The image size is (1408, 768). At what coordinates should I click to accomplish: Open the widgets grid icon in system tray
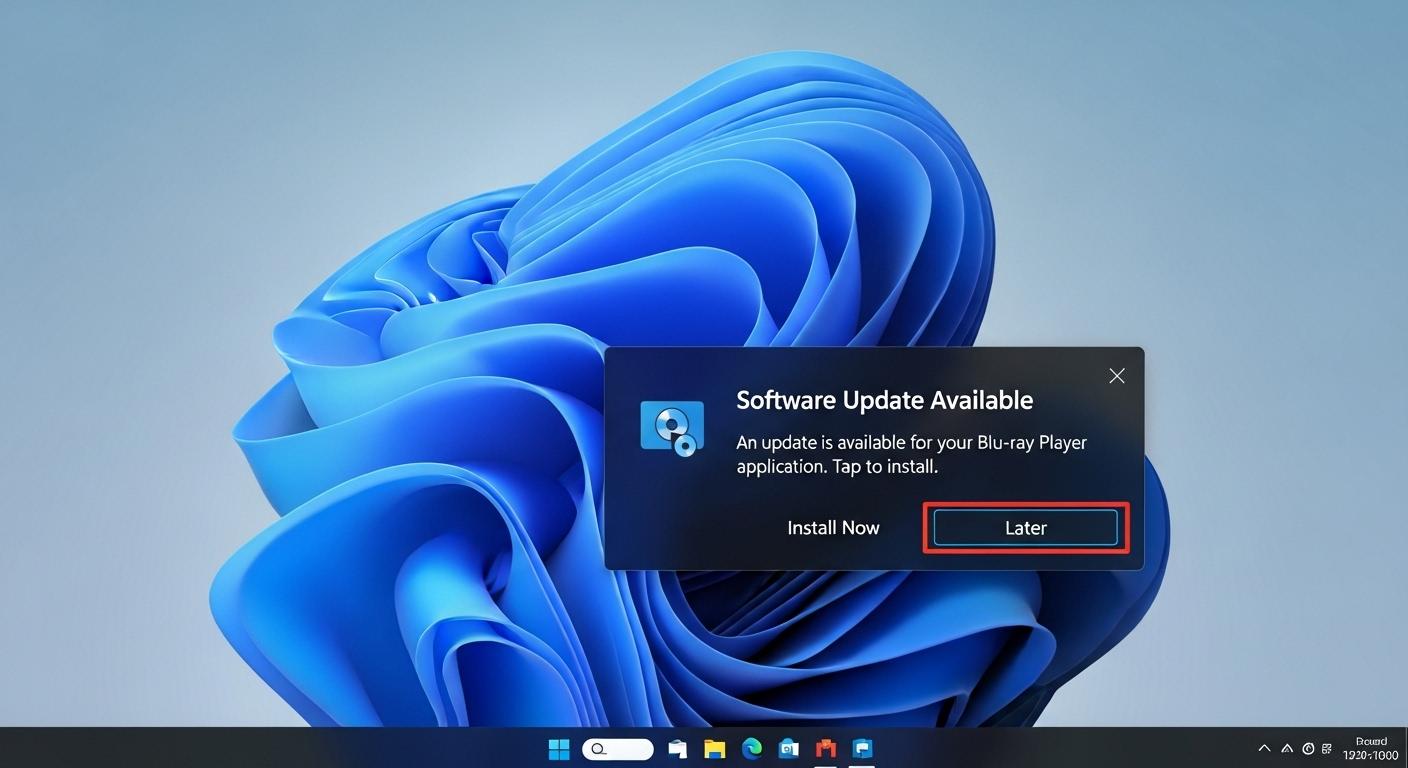pos(1327,748)
